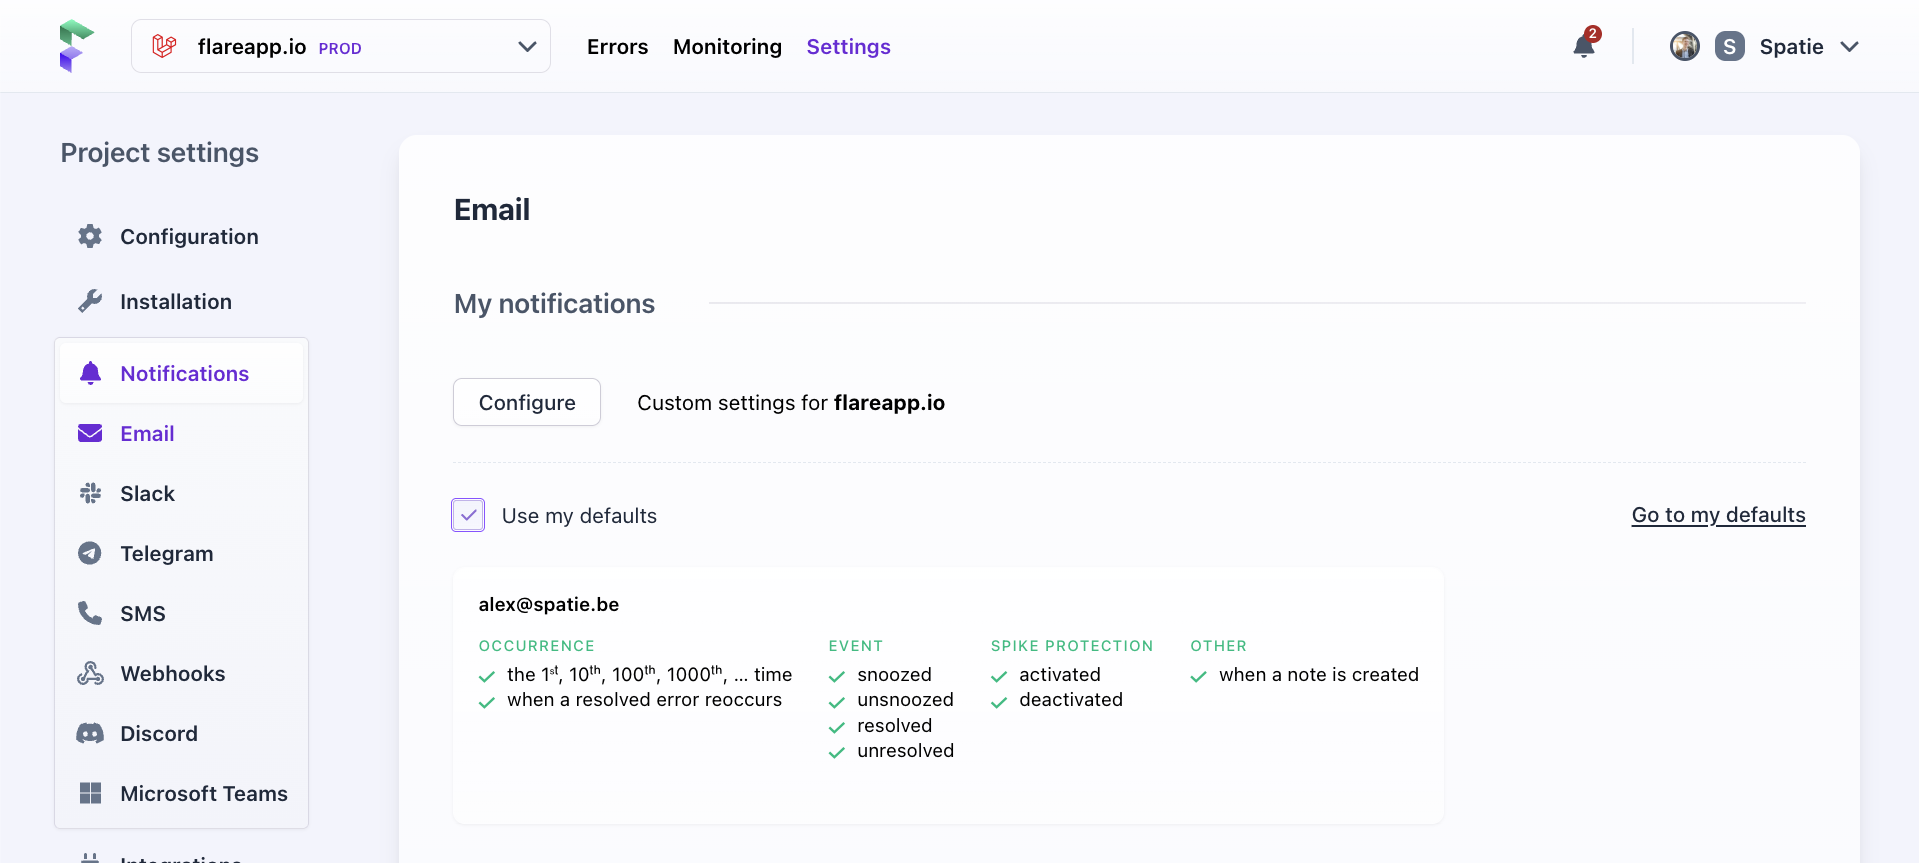Click the Slack logo icon
This screenshot has height=863, width=1919.
(x=90, y=493)
